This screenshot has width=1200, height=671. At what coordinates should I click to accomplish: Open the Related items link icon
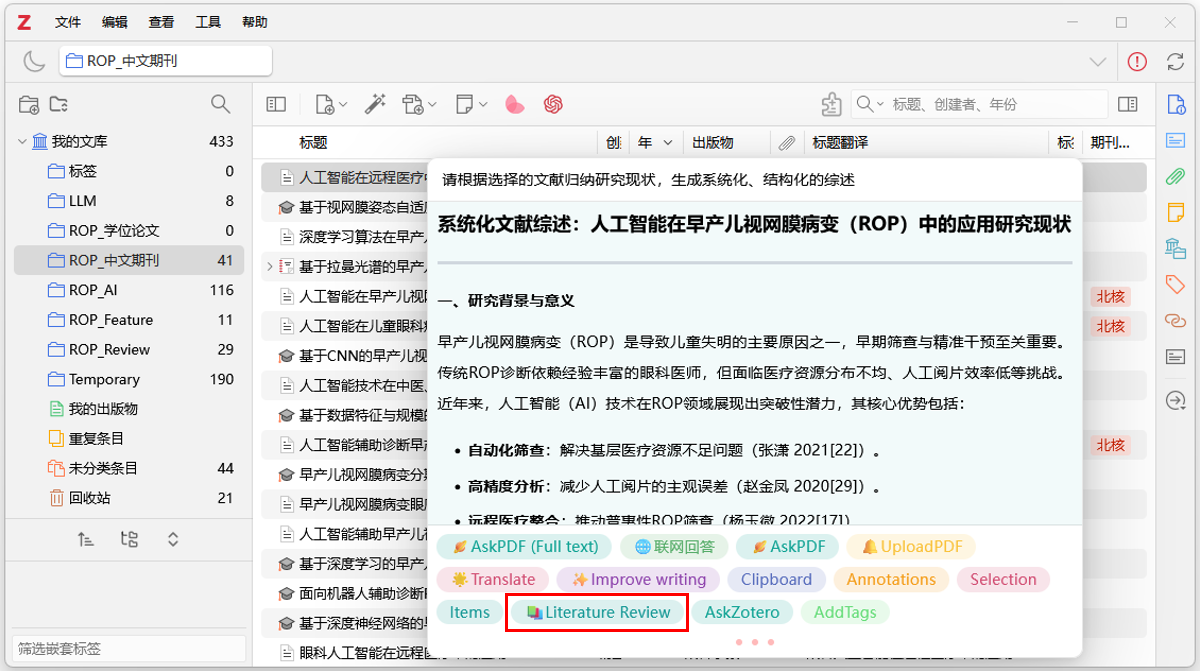[1175, 320]
